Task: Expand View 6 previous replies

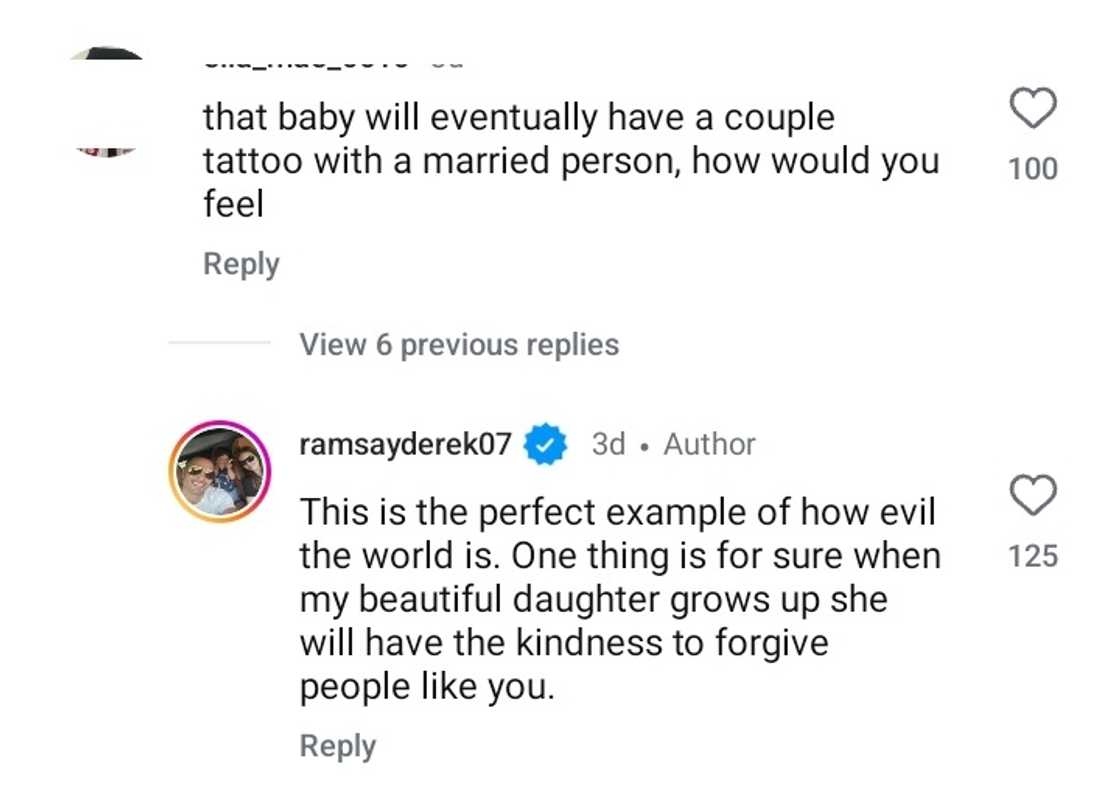Action: [x=459, y=345]
